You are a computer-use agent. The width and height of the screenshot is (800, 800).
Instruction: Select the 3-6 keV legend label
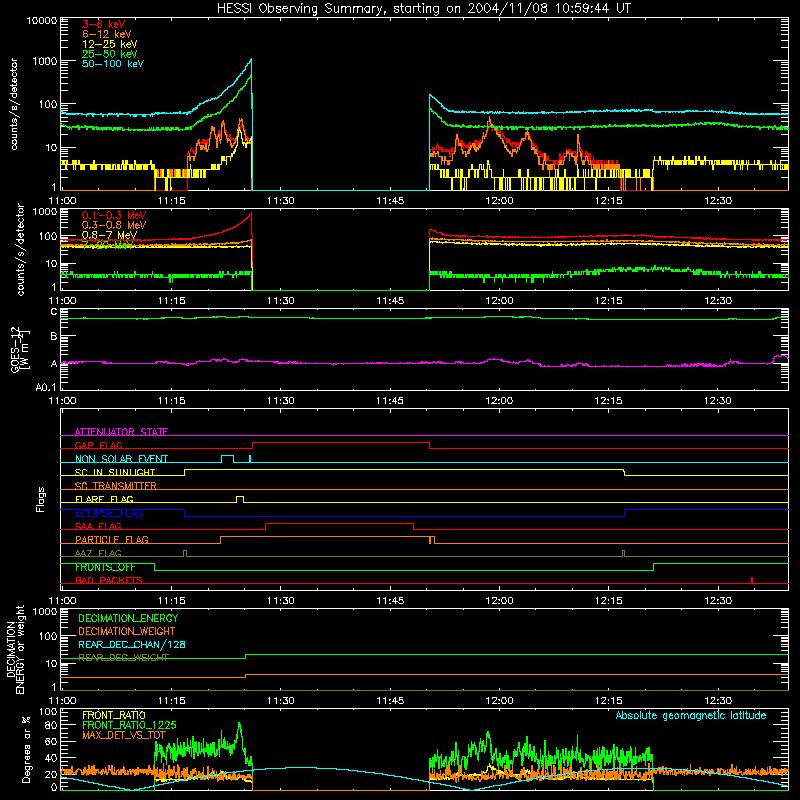(104, 24)
